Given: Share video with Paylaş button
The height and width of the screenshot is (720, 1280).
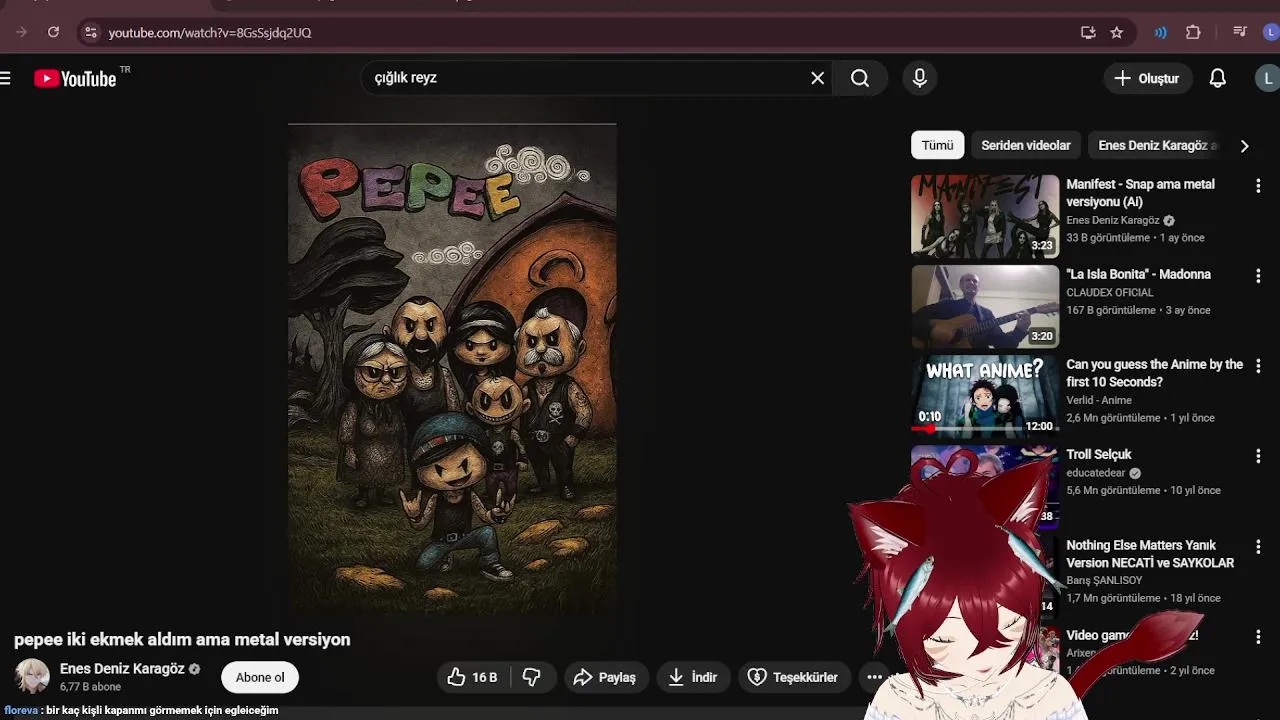Looking at the screenshot, I should tap(605, 677).
